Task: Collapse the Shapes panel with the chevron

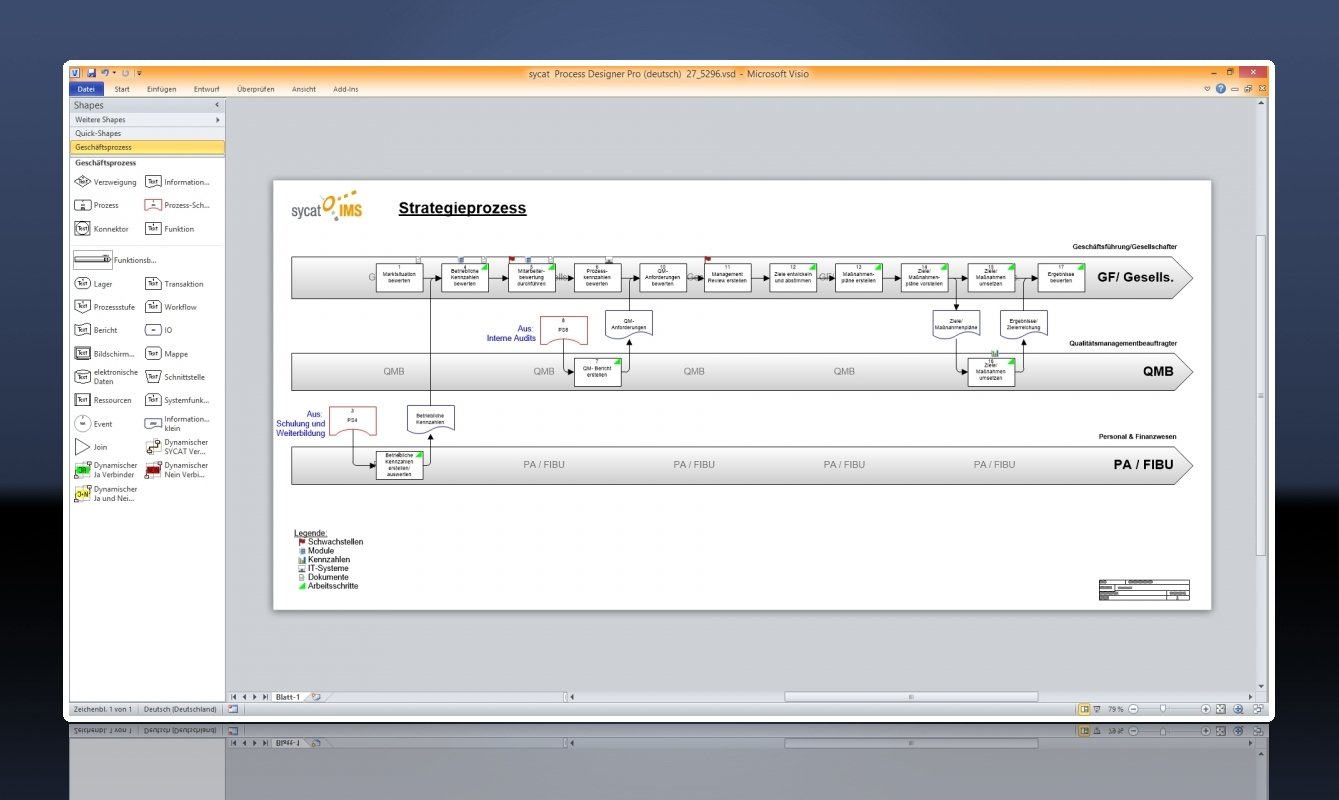Action: pyautogui.click(x=217, y=105)
